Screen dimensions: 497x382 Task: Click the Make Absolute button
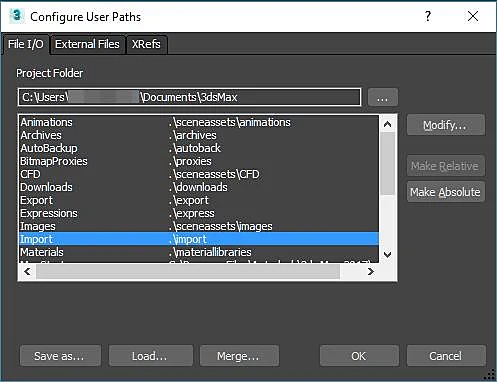pyautogui.click(x=445, y=192)
